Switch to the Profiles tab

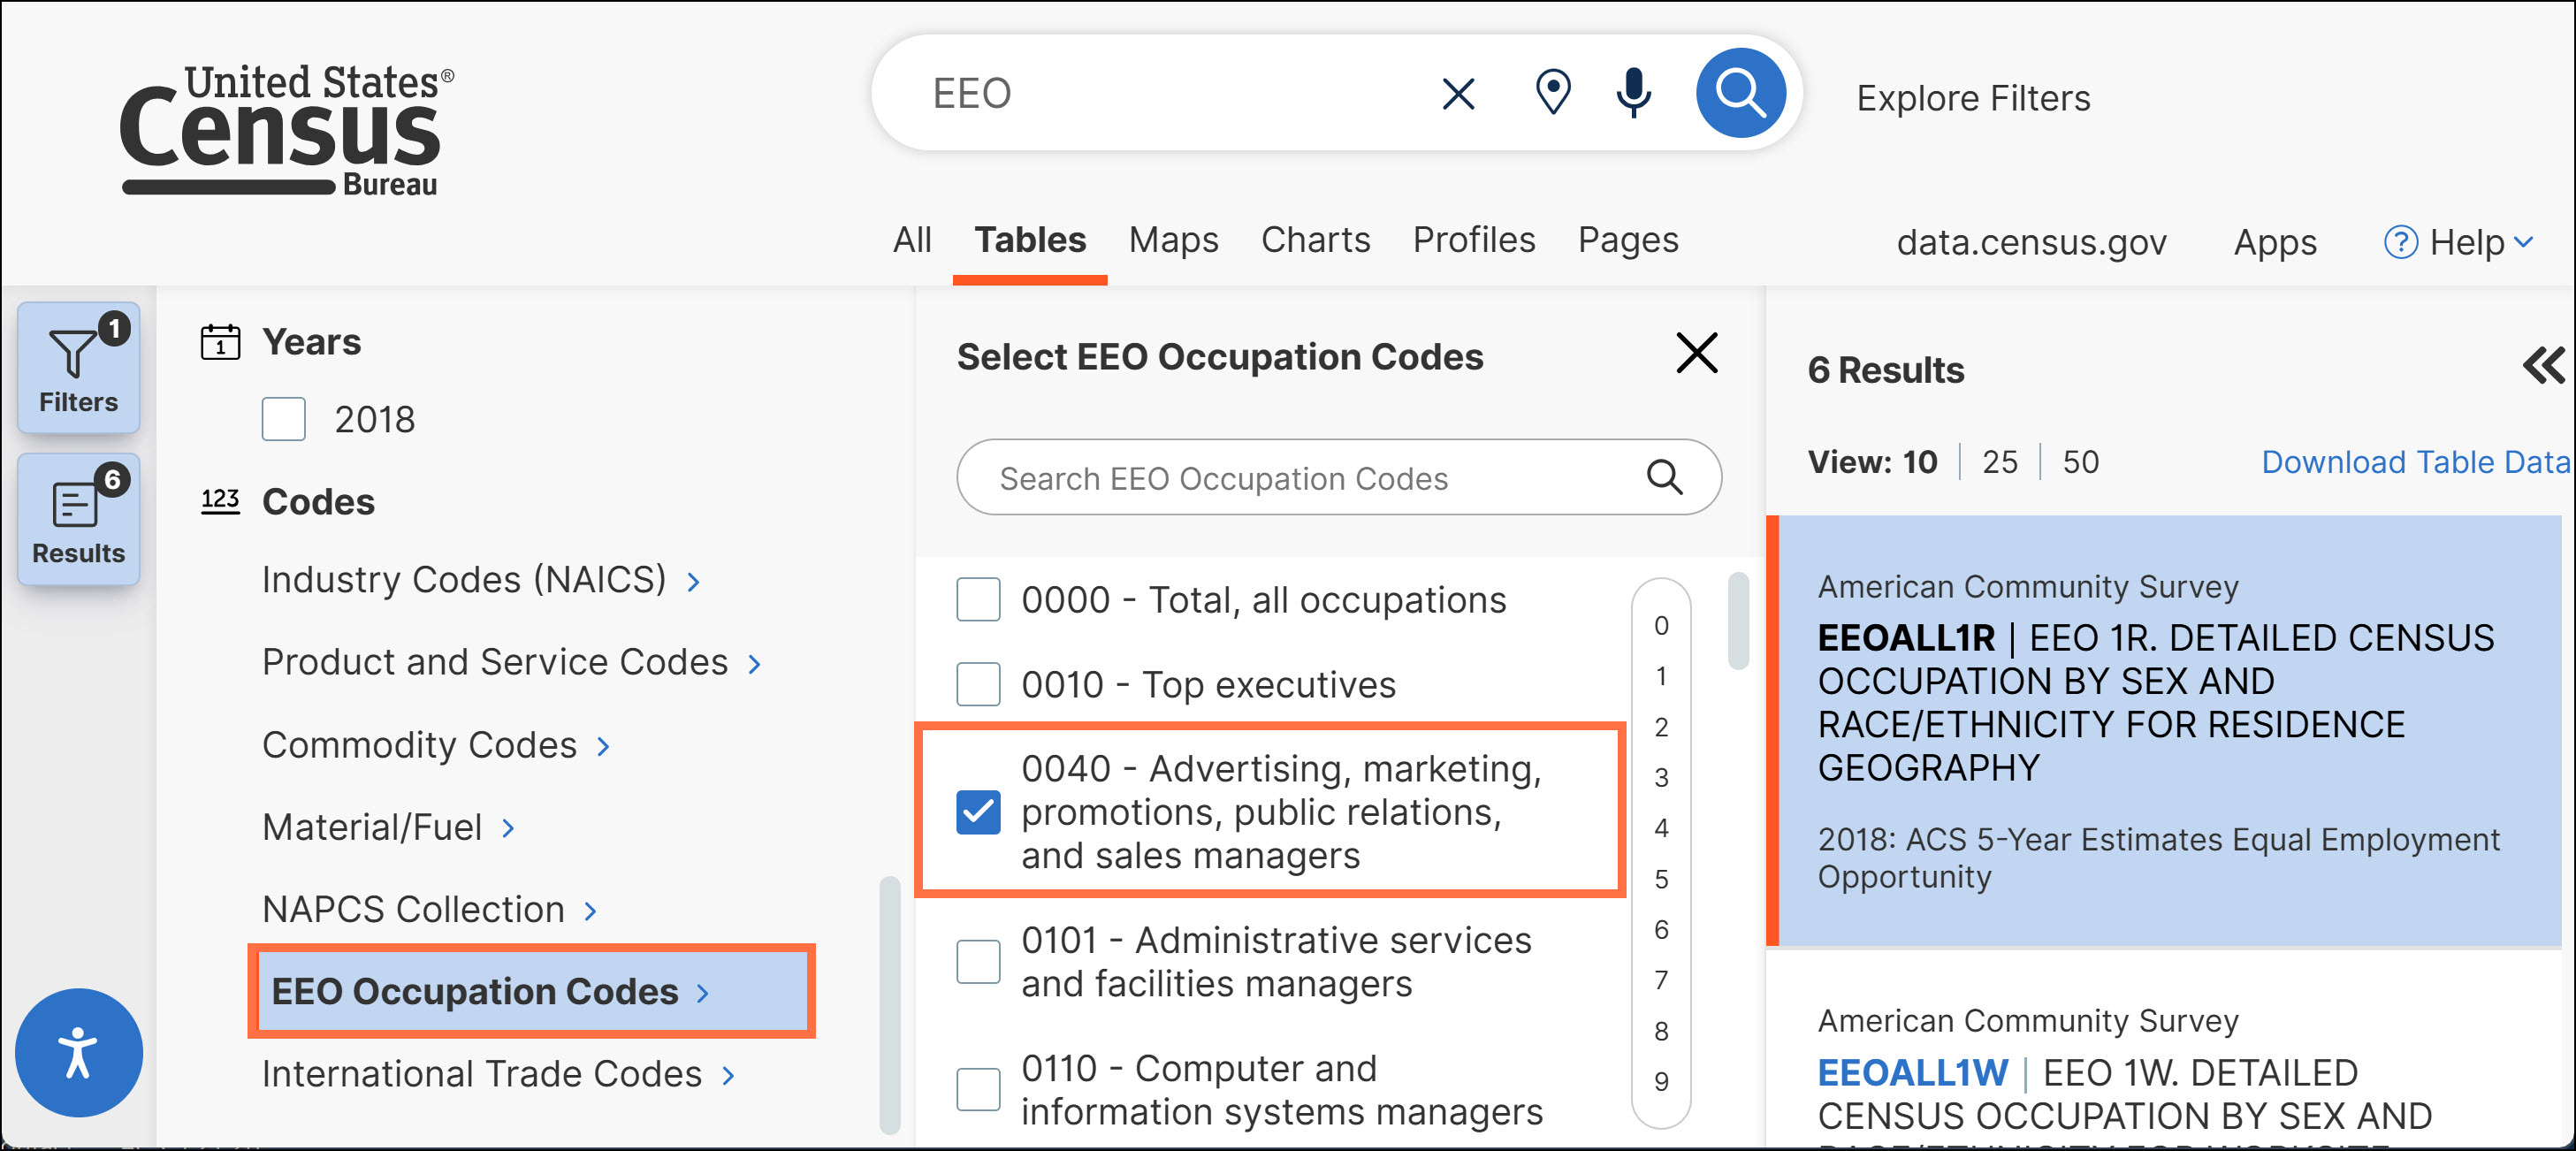point(1473,240)
